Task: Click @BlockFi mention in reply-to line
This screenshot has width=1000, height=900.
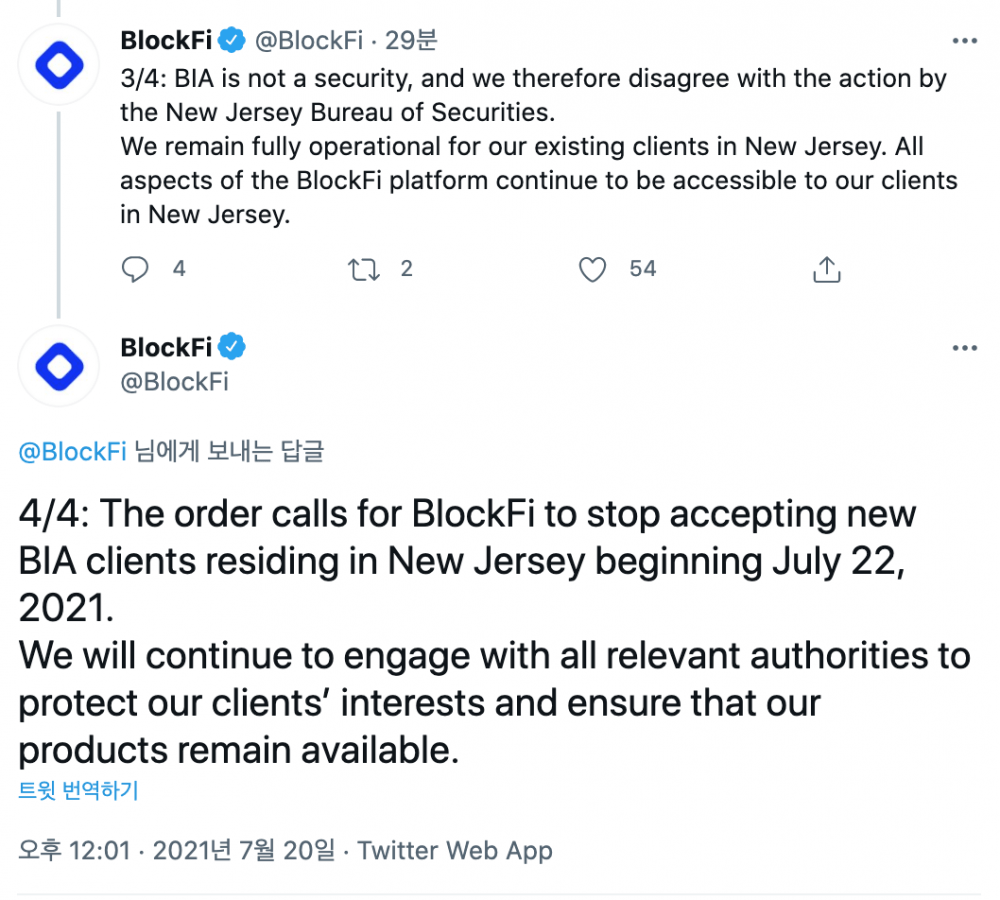Action: click(73, 452)
